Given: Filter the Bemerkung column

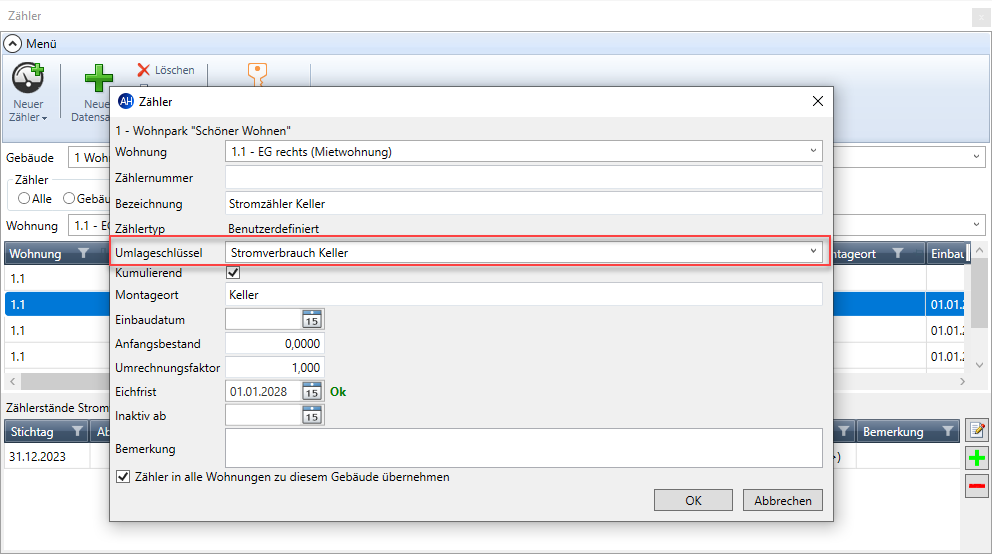Looking at the screenshot, I should coord(946,431).
